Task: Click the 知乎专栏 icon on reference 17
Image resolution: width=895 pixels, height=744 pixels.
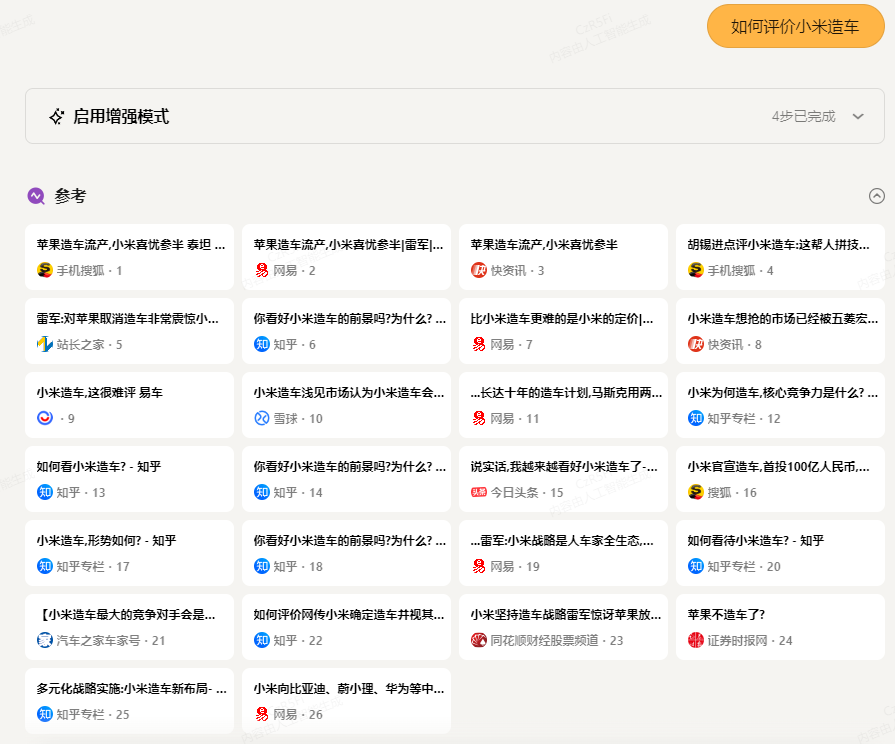Action: coord(45,566)
